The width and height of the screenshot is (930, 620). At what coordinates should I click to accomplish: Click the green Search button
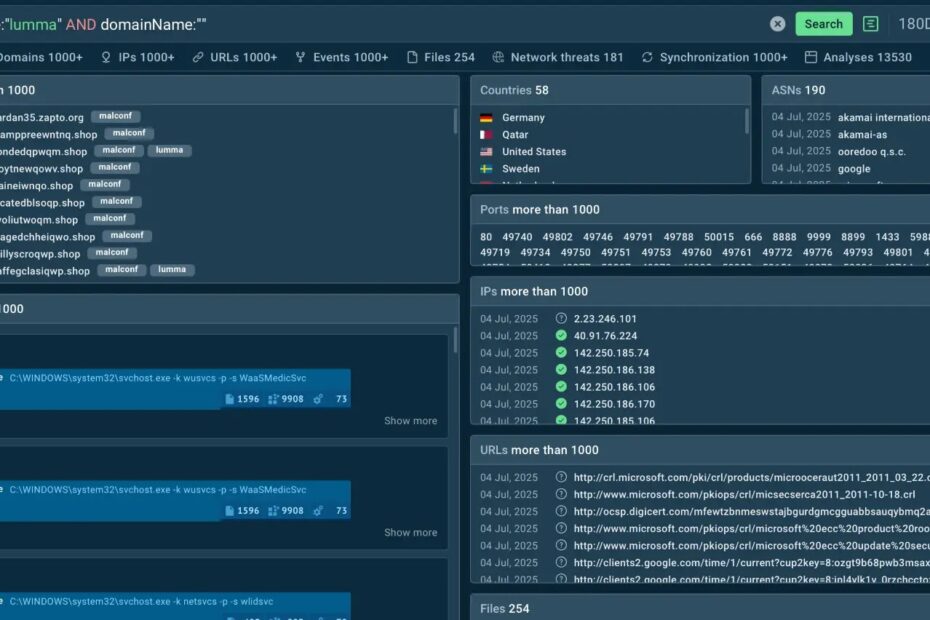[823, 24]
